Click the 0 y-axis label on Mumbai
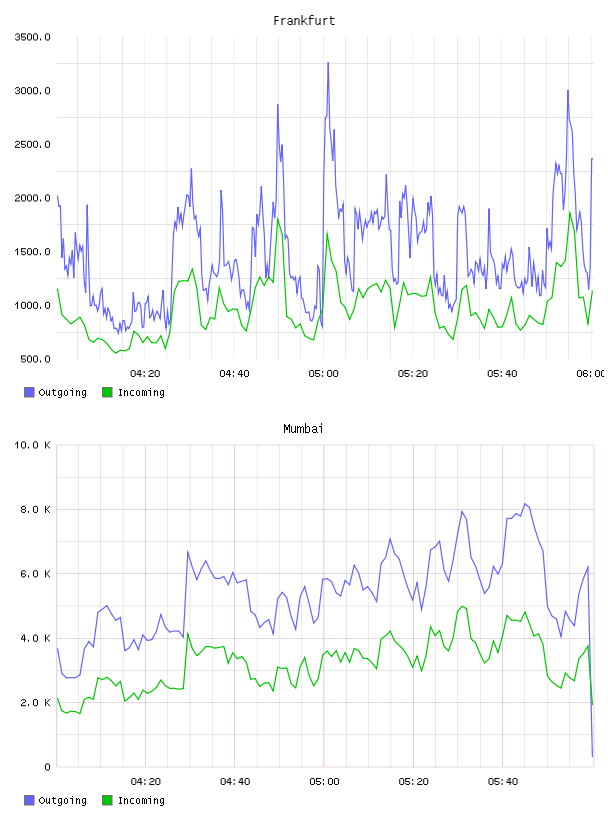 tap(47, 767)
